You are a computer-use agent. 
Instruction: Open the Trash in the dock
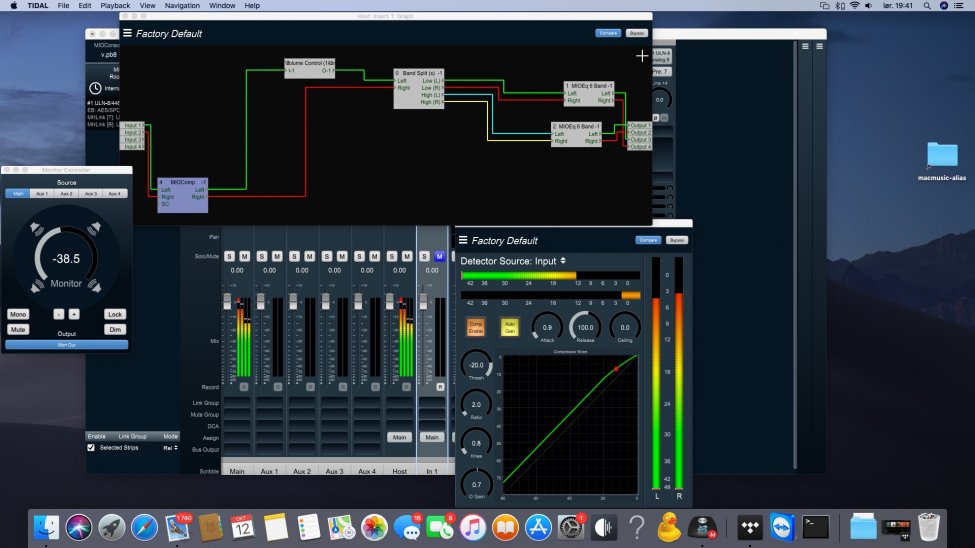928,527
